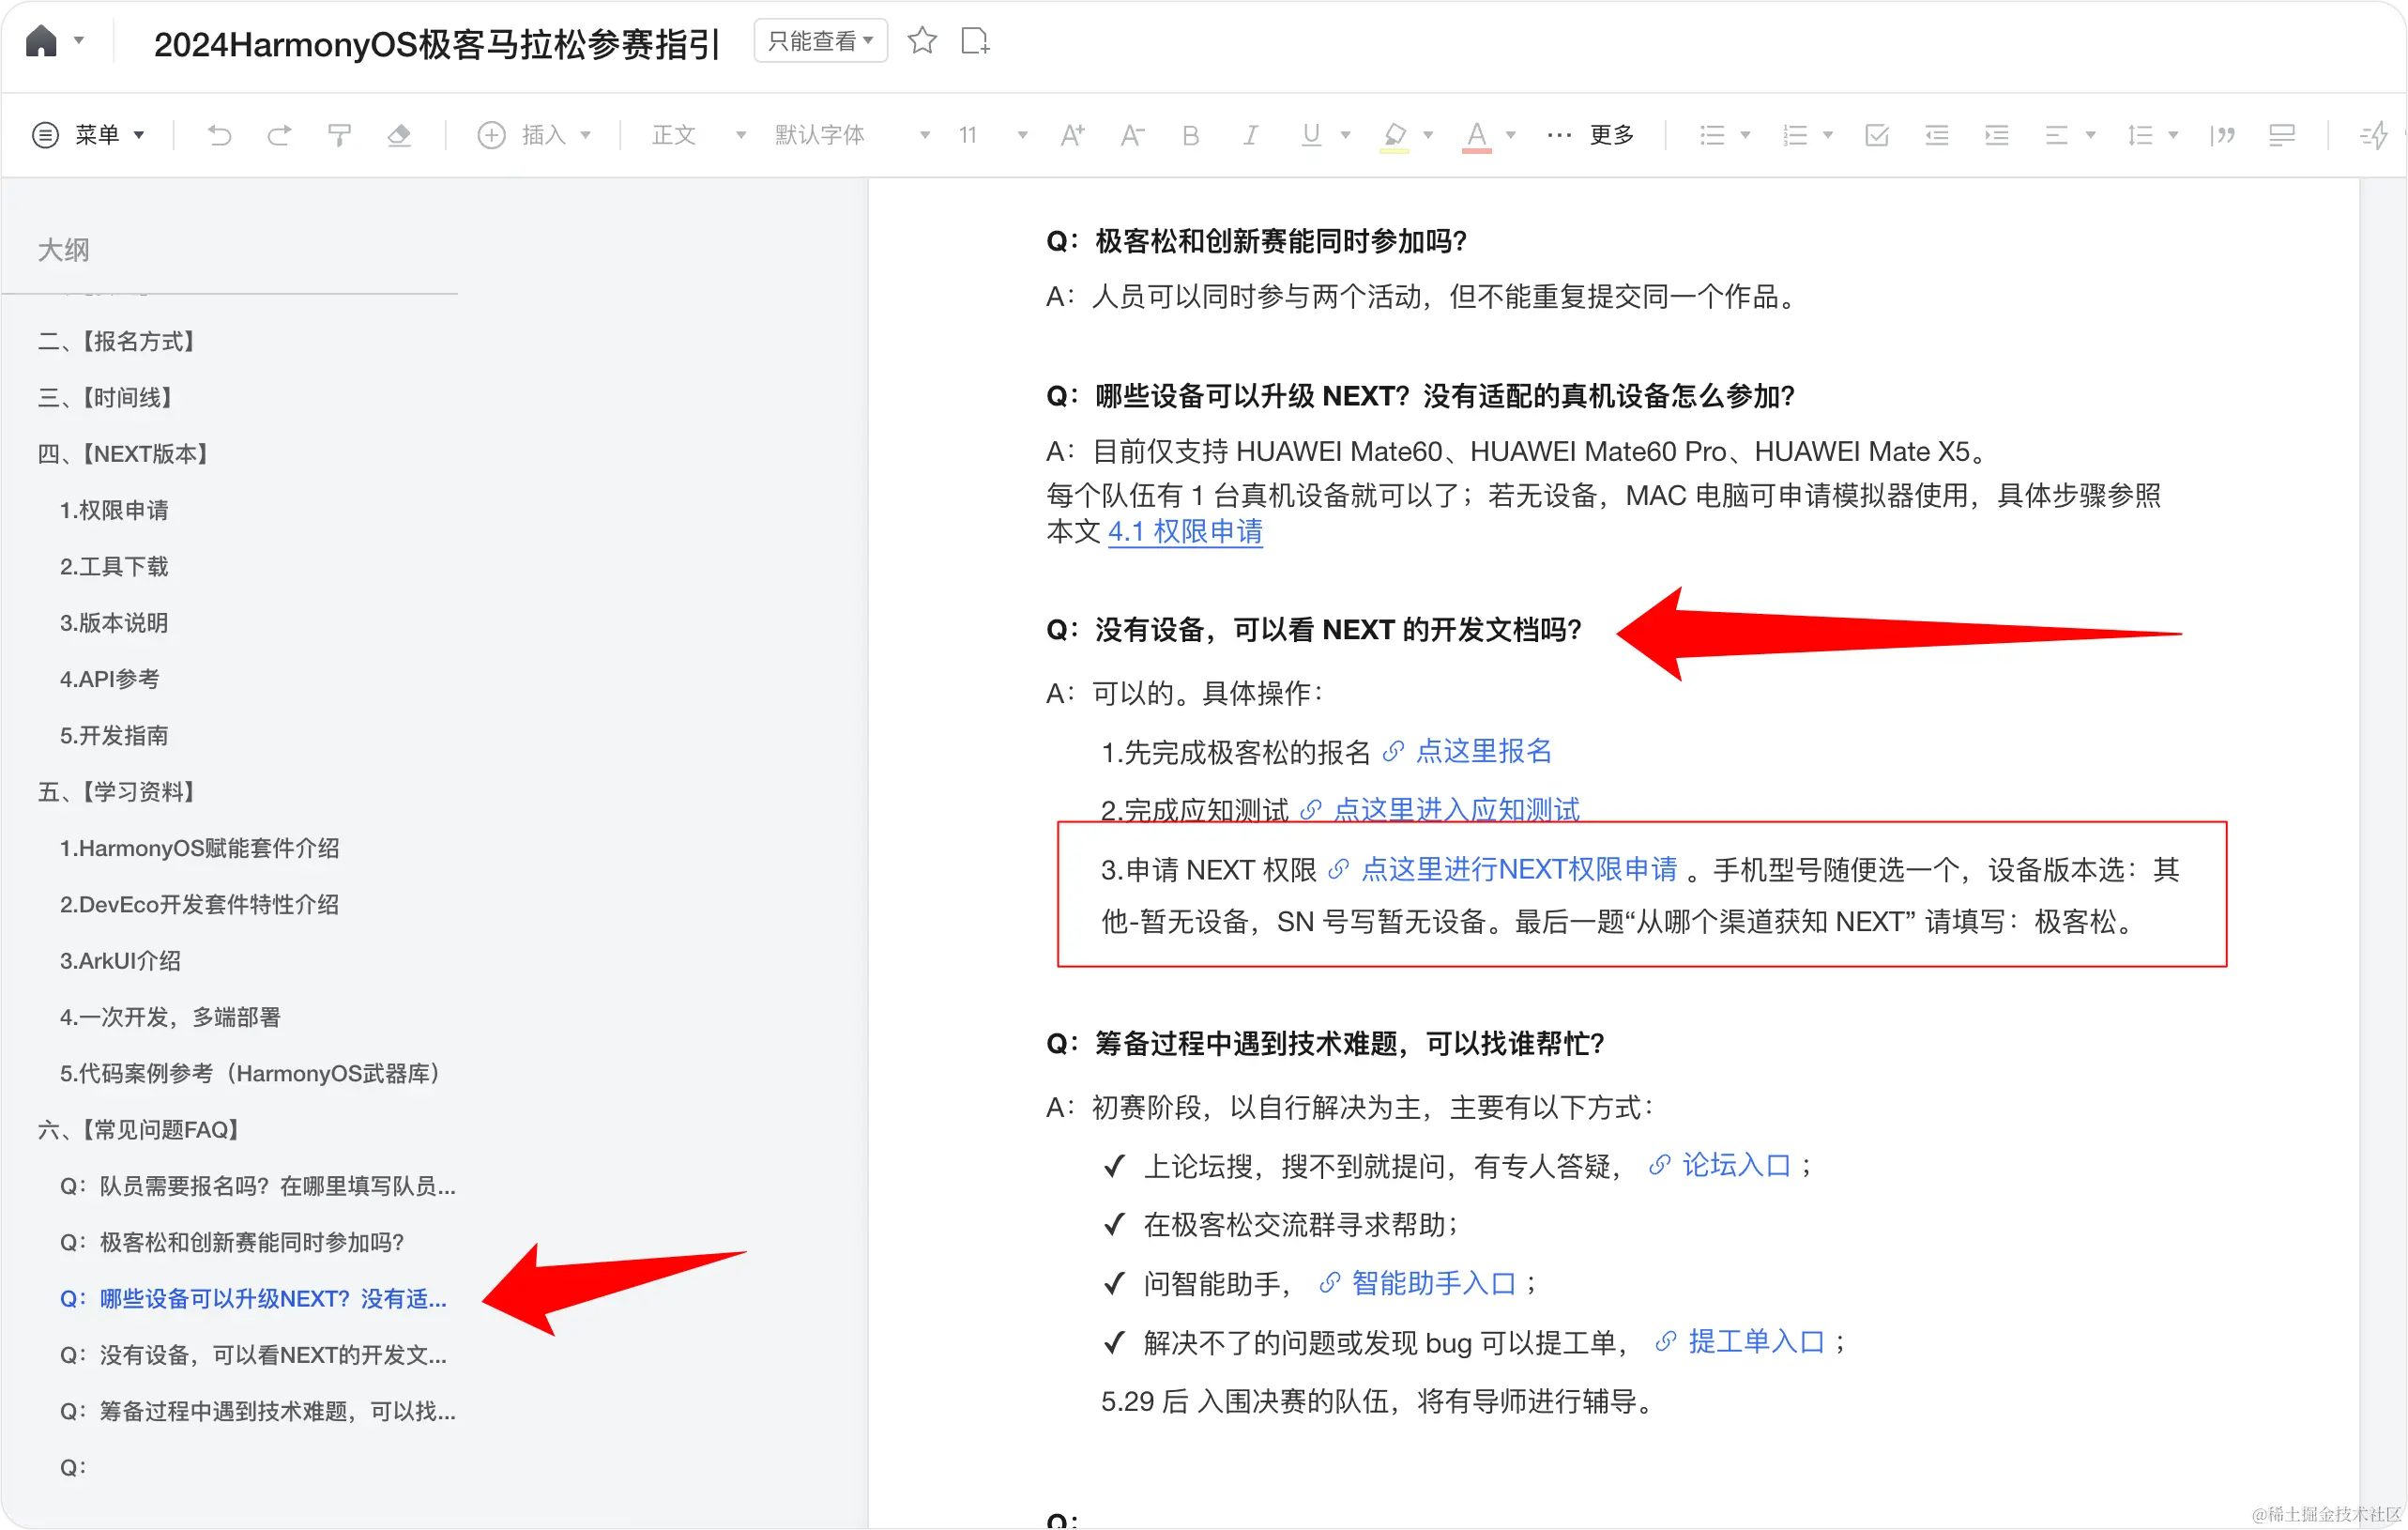This screenshot has height=1530, width=2408.
Task: Insert a checkbox task list
Action: pyautogui.click(x=1876, y=134)
